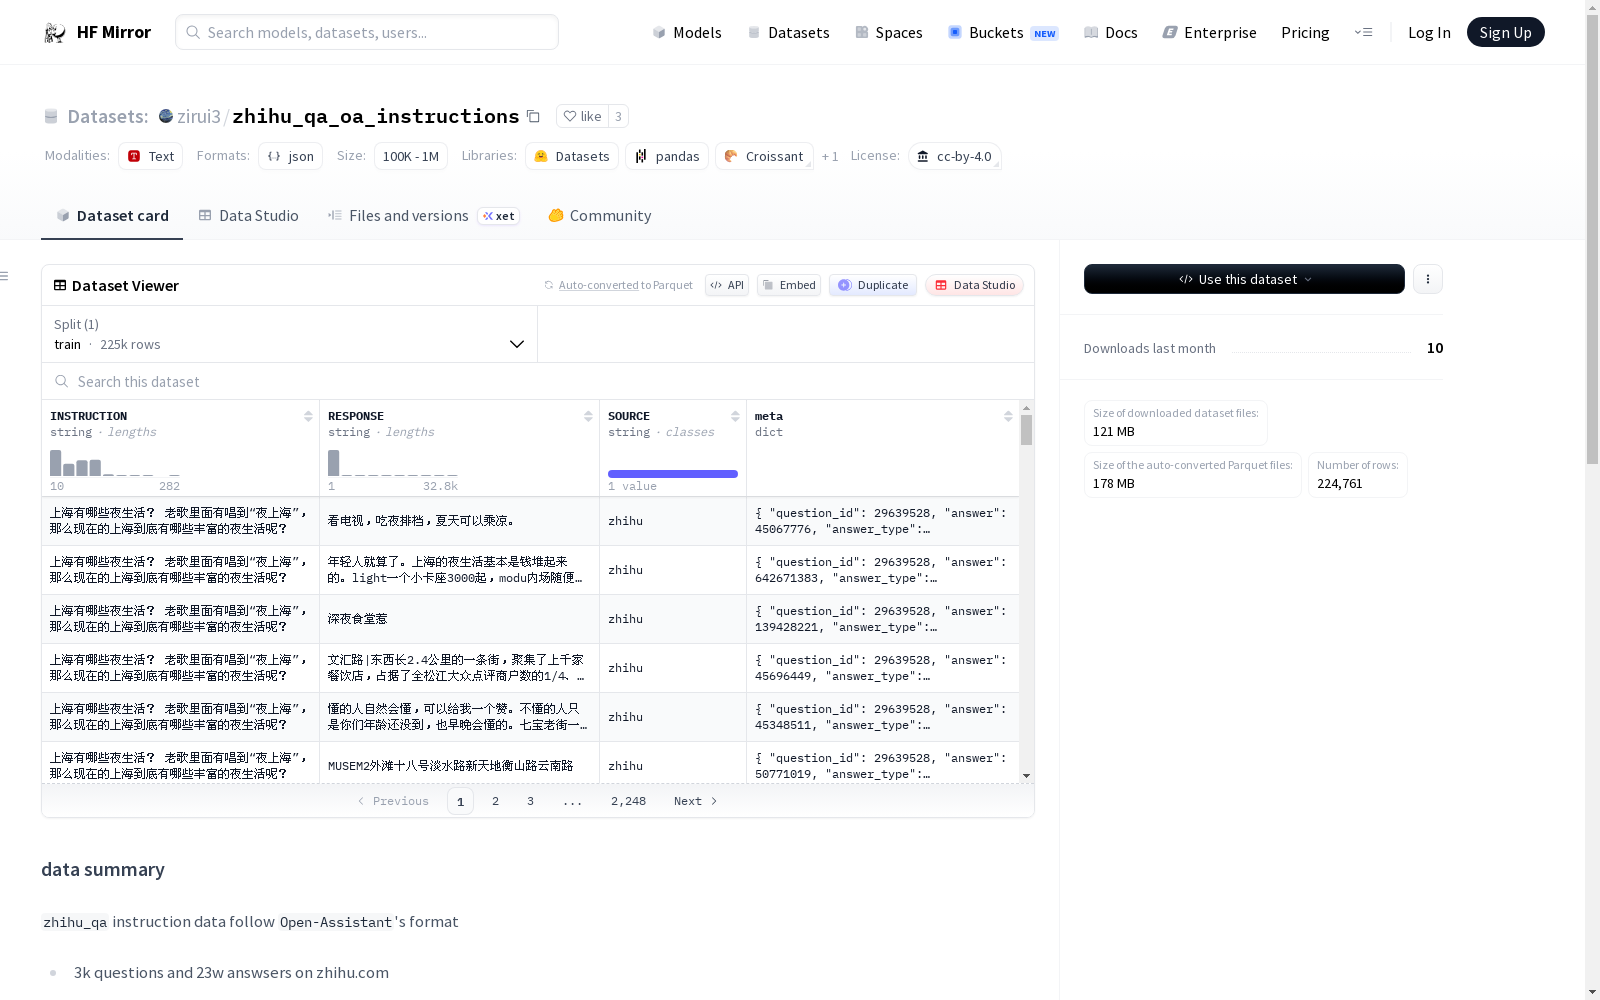Click the SOURCE classes bar

(x=673, y=474)
